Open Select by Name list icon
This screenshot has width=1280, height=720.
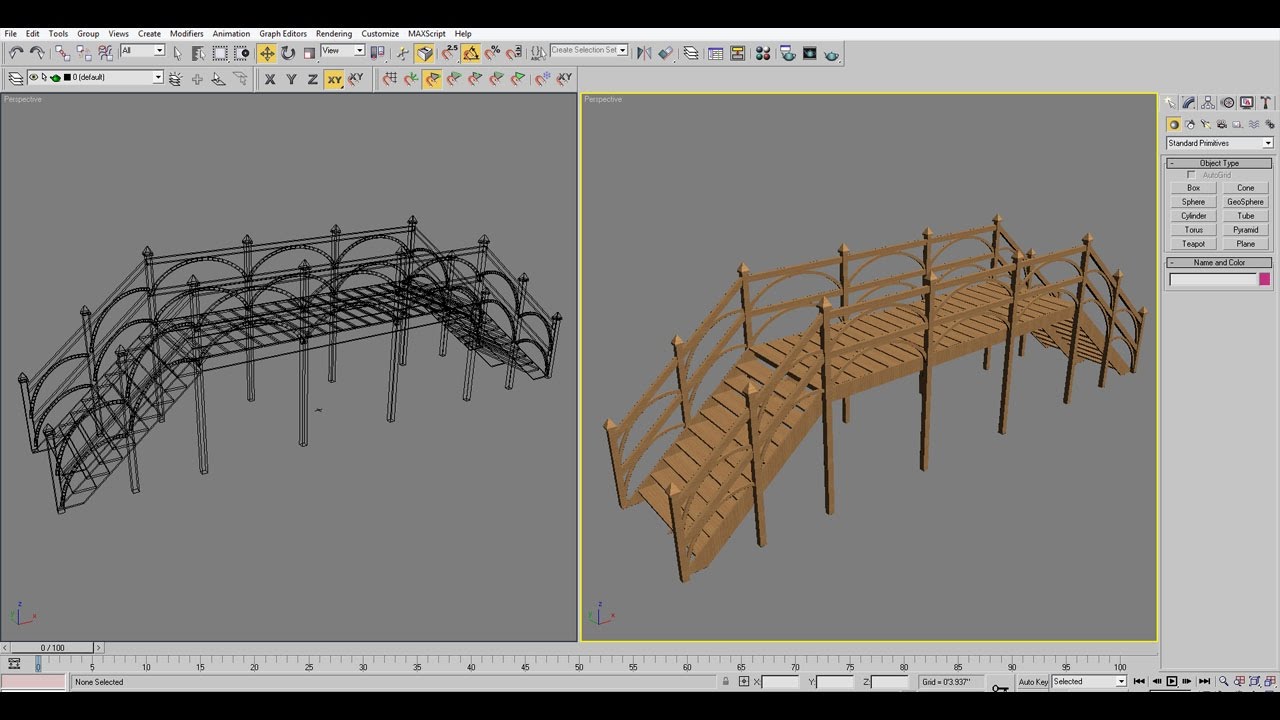coord(198,53)
